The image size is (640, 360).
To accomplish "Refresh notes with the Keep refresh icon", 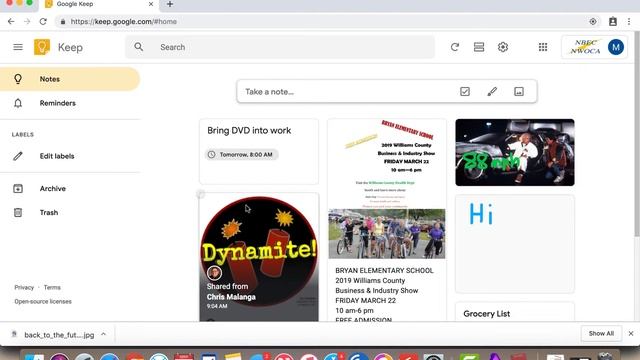I will pos(455,47).
